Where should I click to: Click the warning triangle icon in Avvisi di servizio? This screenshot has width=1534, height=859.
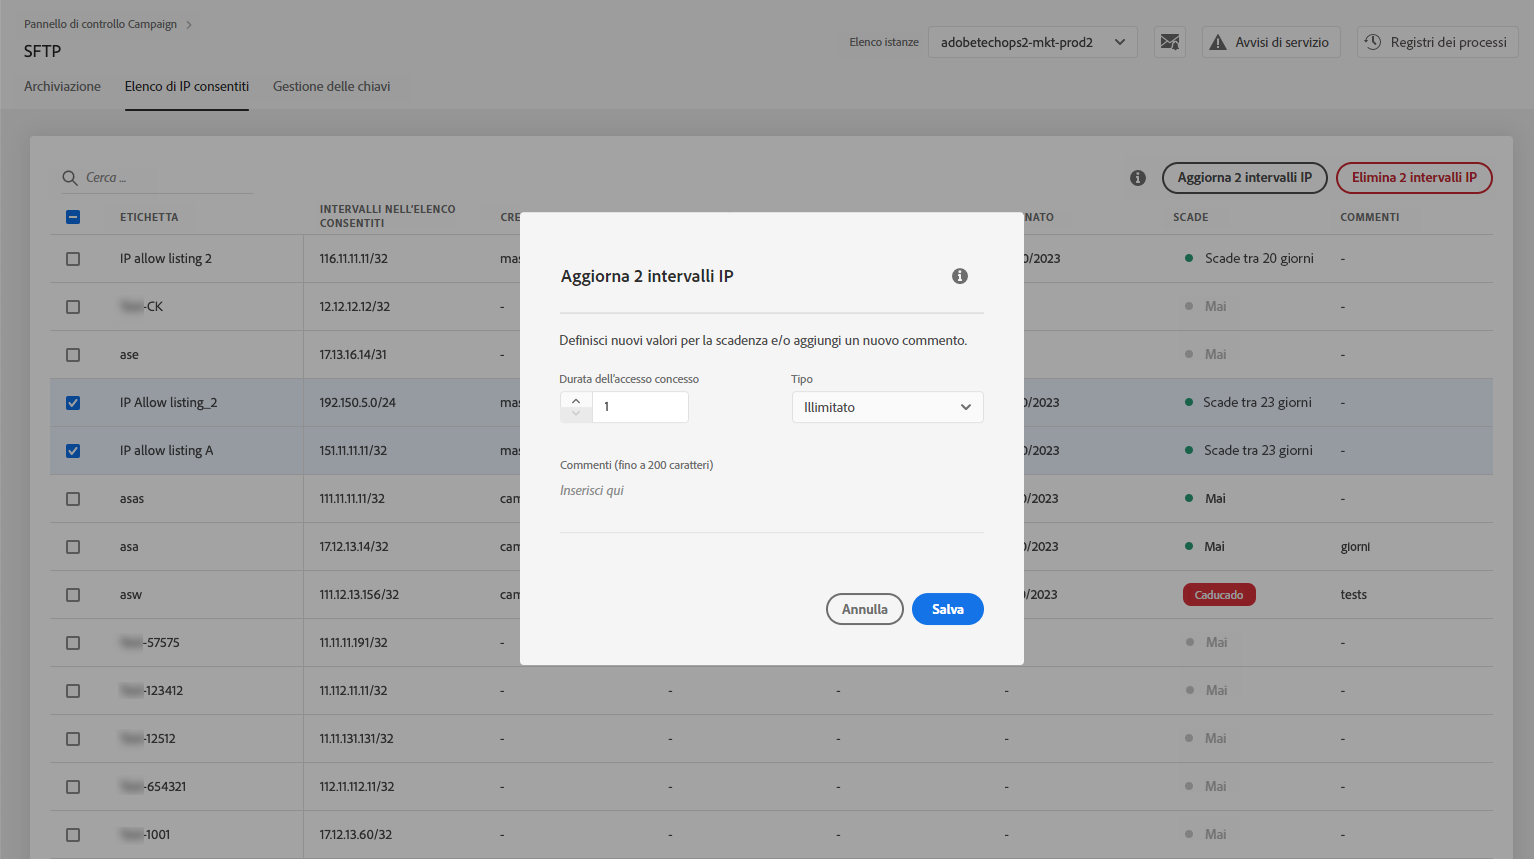point(1217,42)
